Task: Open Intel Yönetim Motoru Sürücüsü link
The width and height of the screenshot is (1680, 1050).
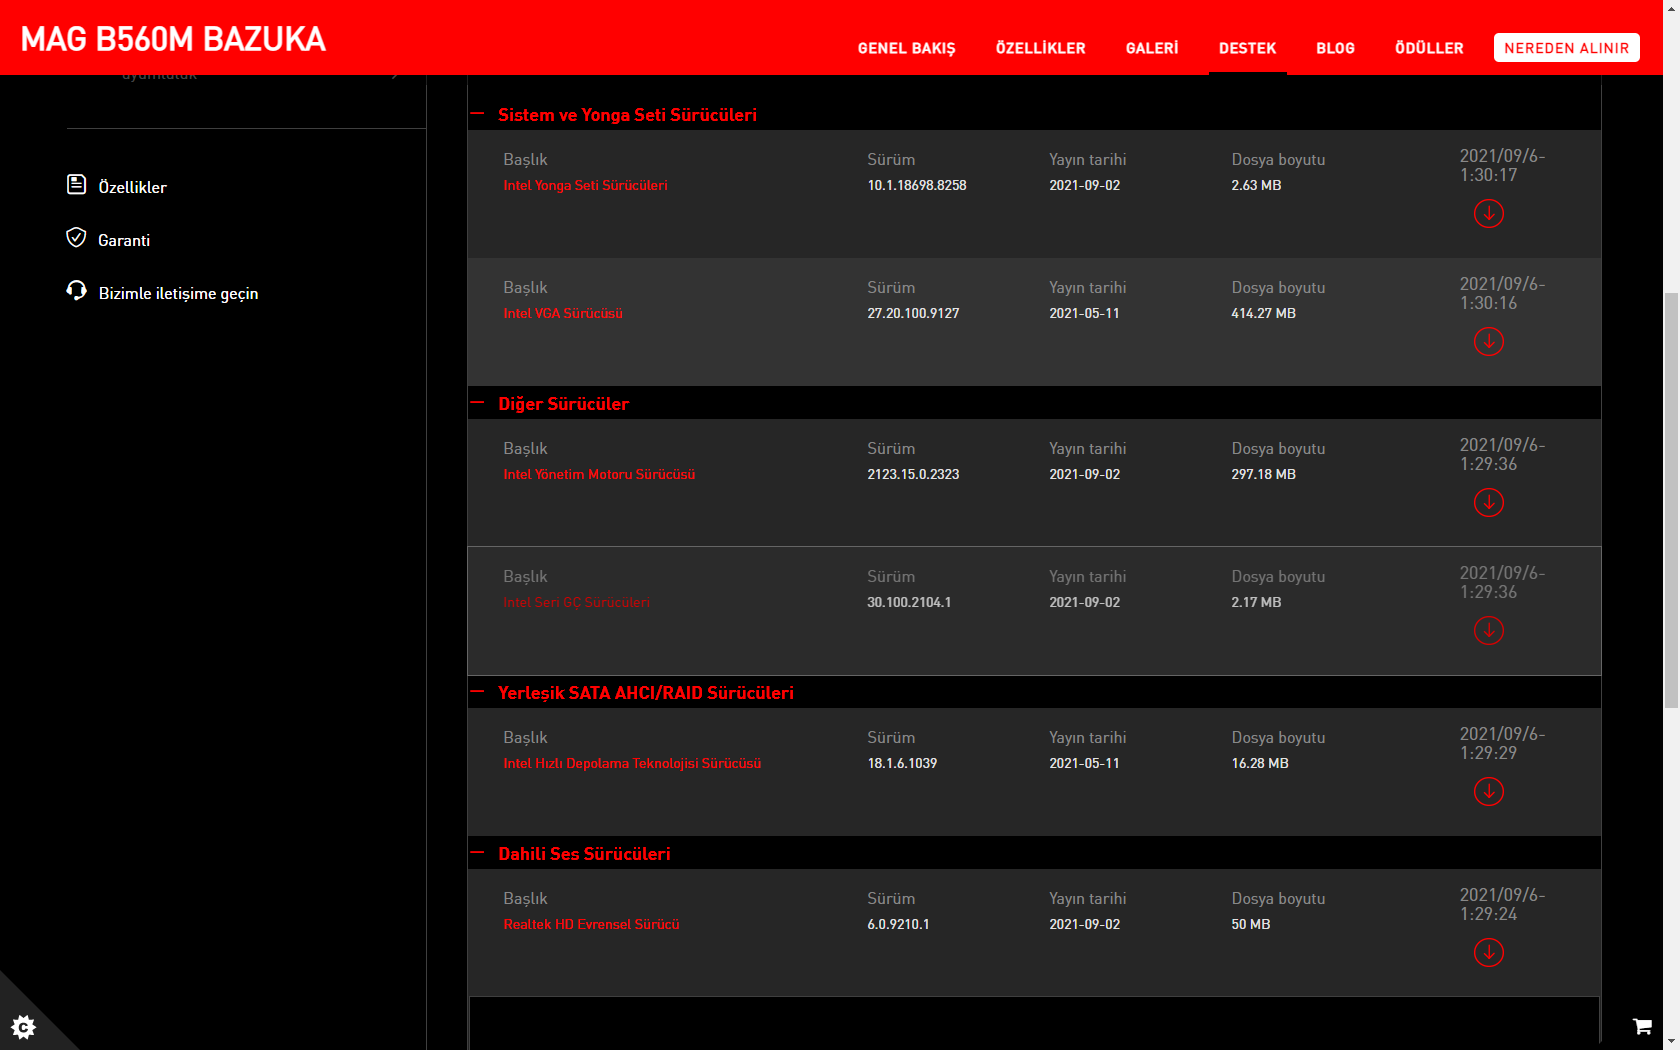Action: [599, 474]
